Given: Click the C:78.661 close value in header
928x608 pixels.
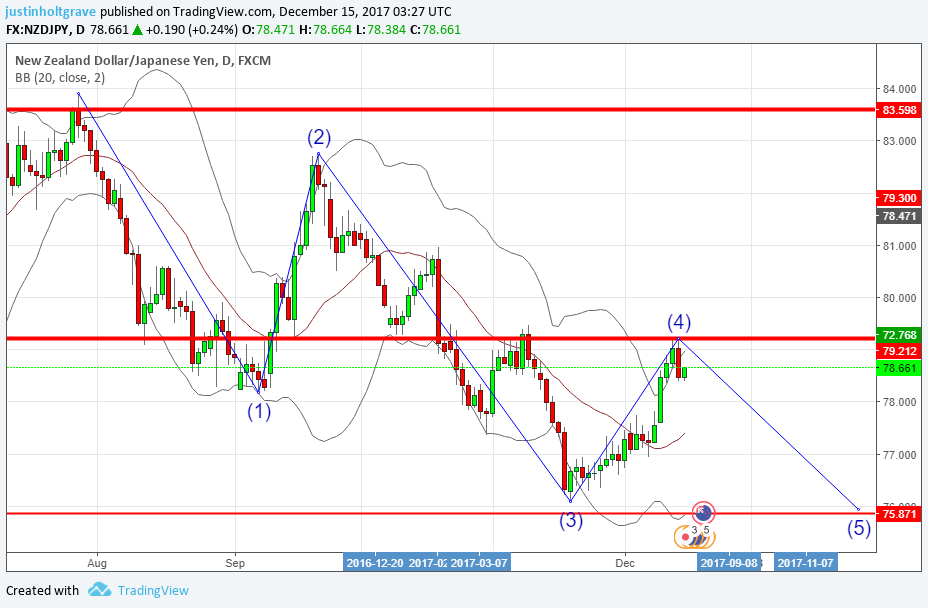Looking at the screenshot, I should point(436,30).
